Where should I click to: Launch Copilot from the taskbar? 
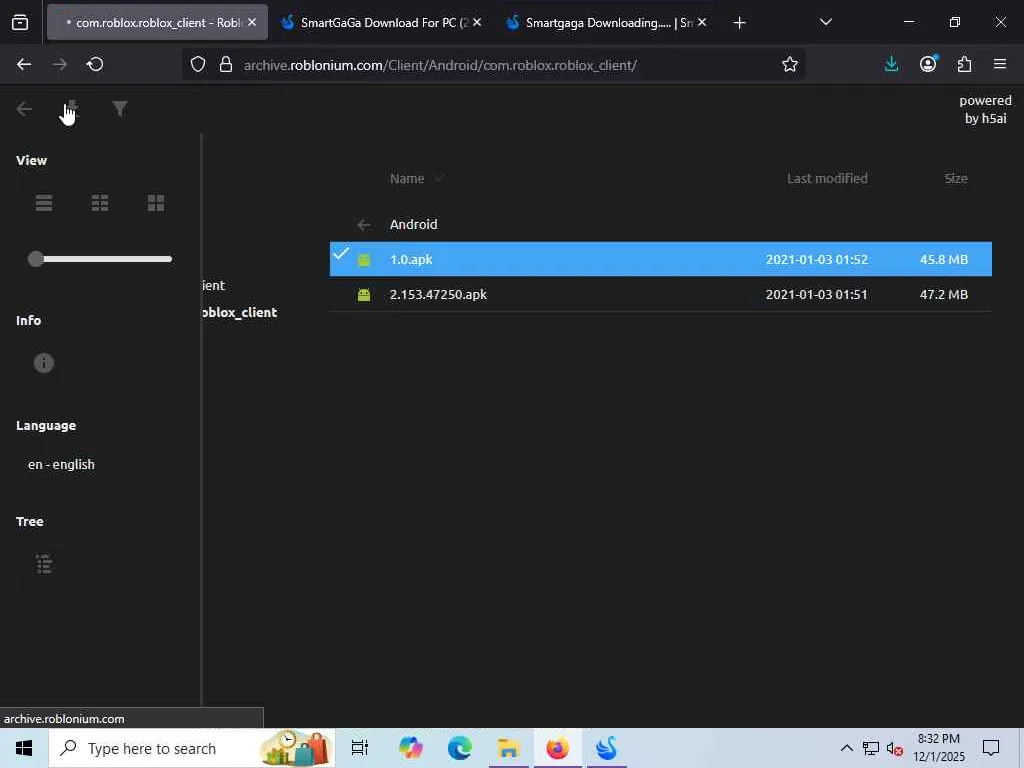pos(411,748)
